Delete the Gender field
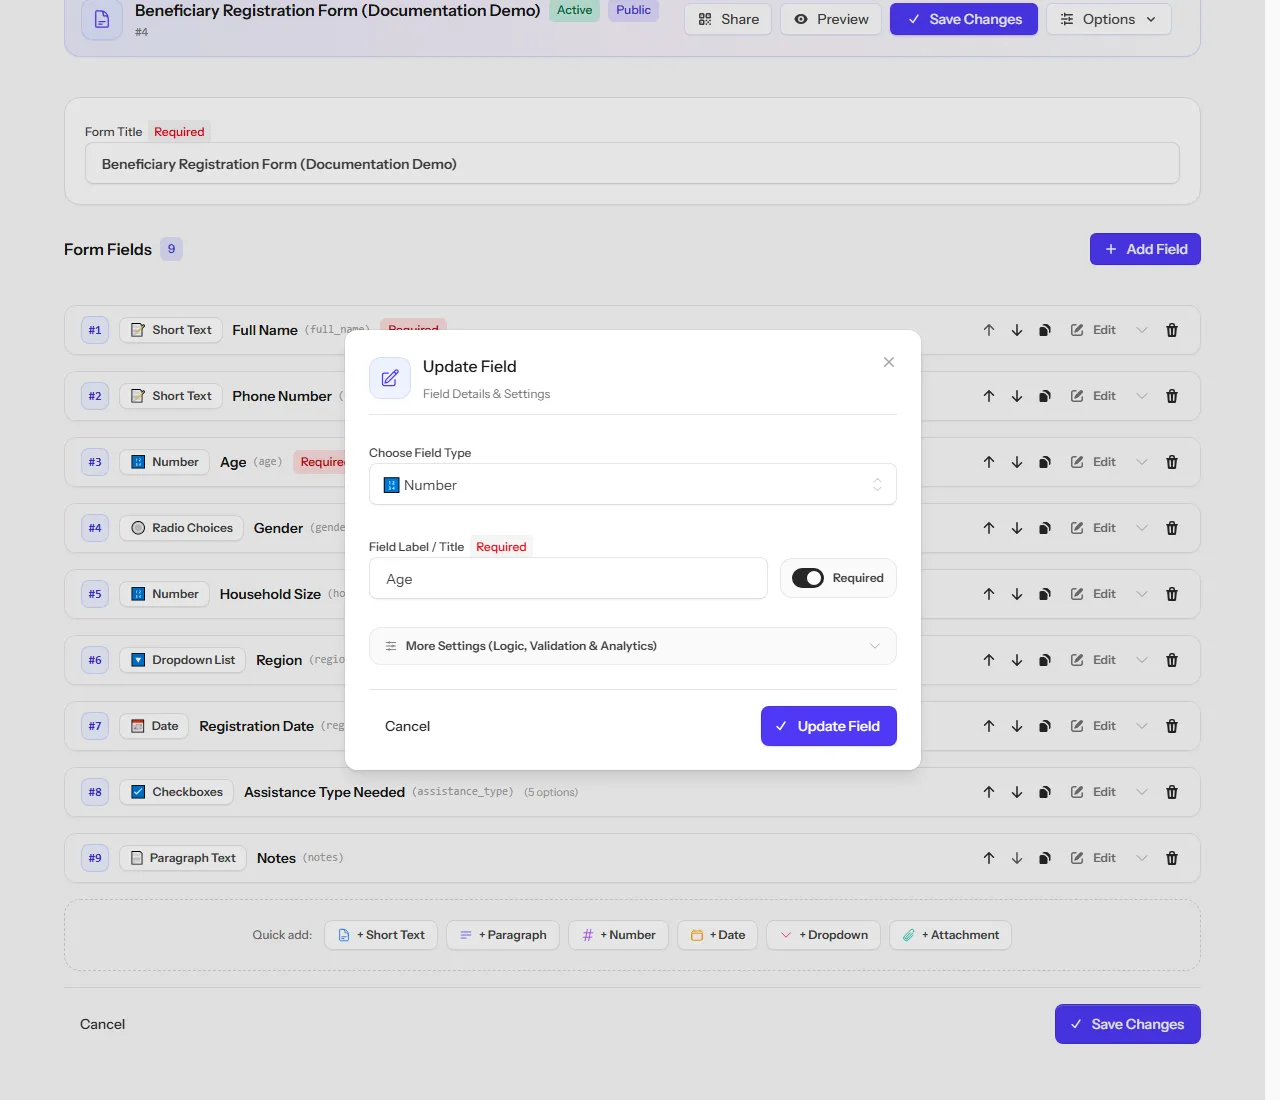This screenshot has height=1100, width=1280. [1172, 528]
